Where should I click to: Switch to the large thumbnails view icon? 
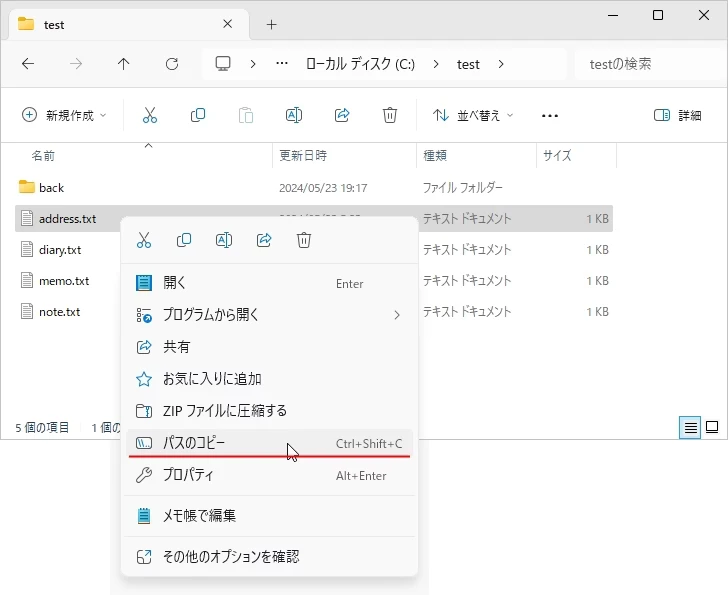(712, 427)
